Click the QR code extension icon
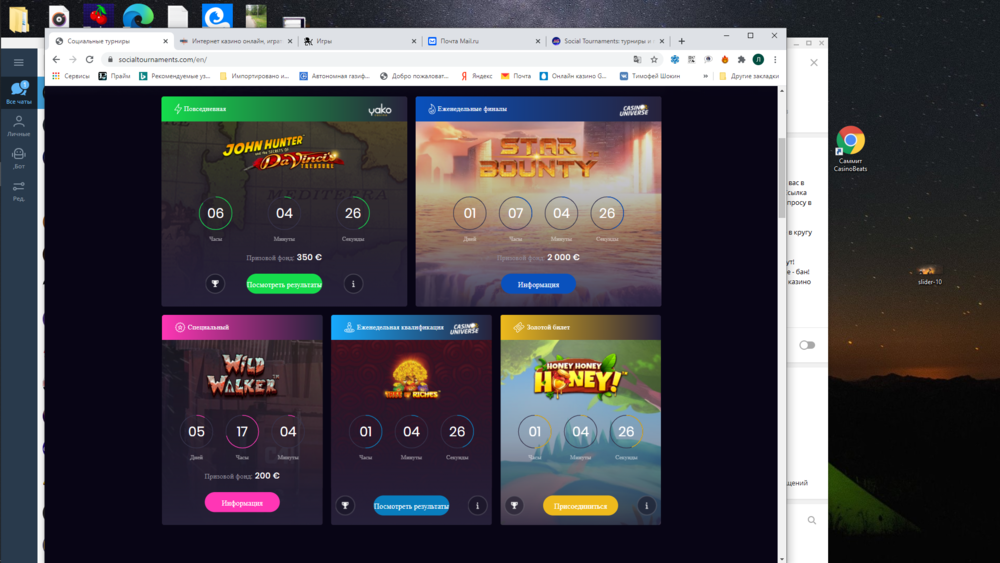The image size is (1000, 563). pyautogui.click(x=691, y=59)
